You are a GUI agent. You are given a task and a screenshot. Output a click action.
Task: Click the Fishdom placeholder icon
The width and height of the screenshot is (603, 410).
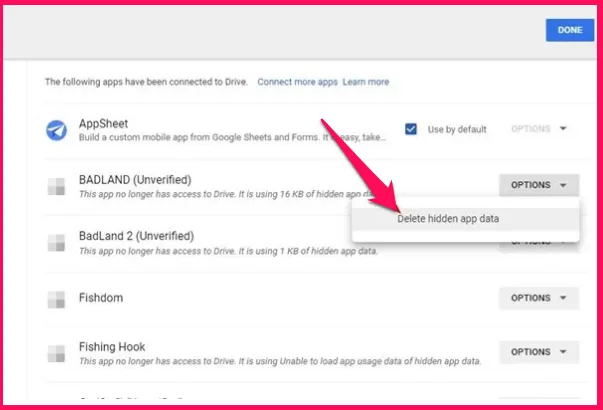[56, 300]
